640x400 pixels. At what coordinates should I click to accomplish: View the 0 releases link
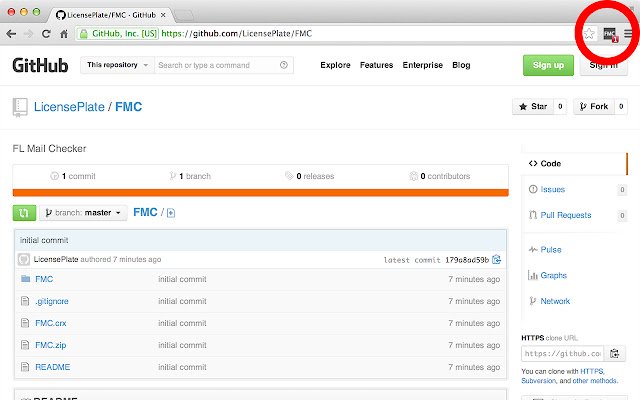(310, 176)
